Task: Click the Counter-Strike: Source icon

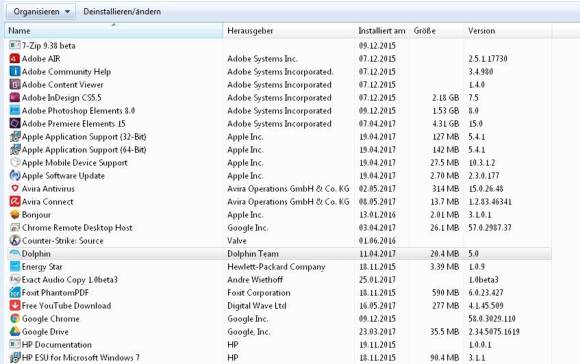Action: (15, 240)
